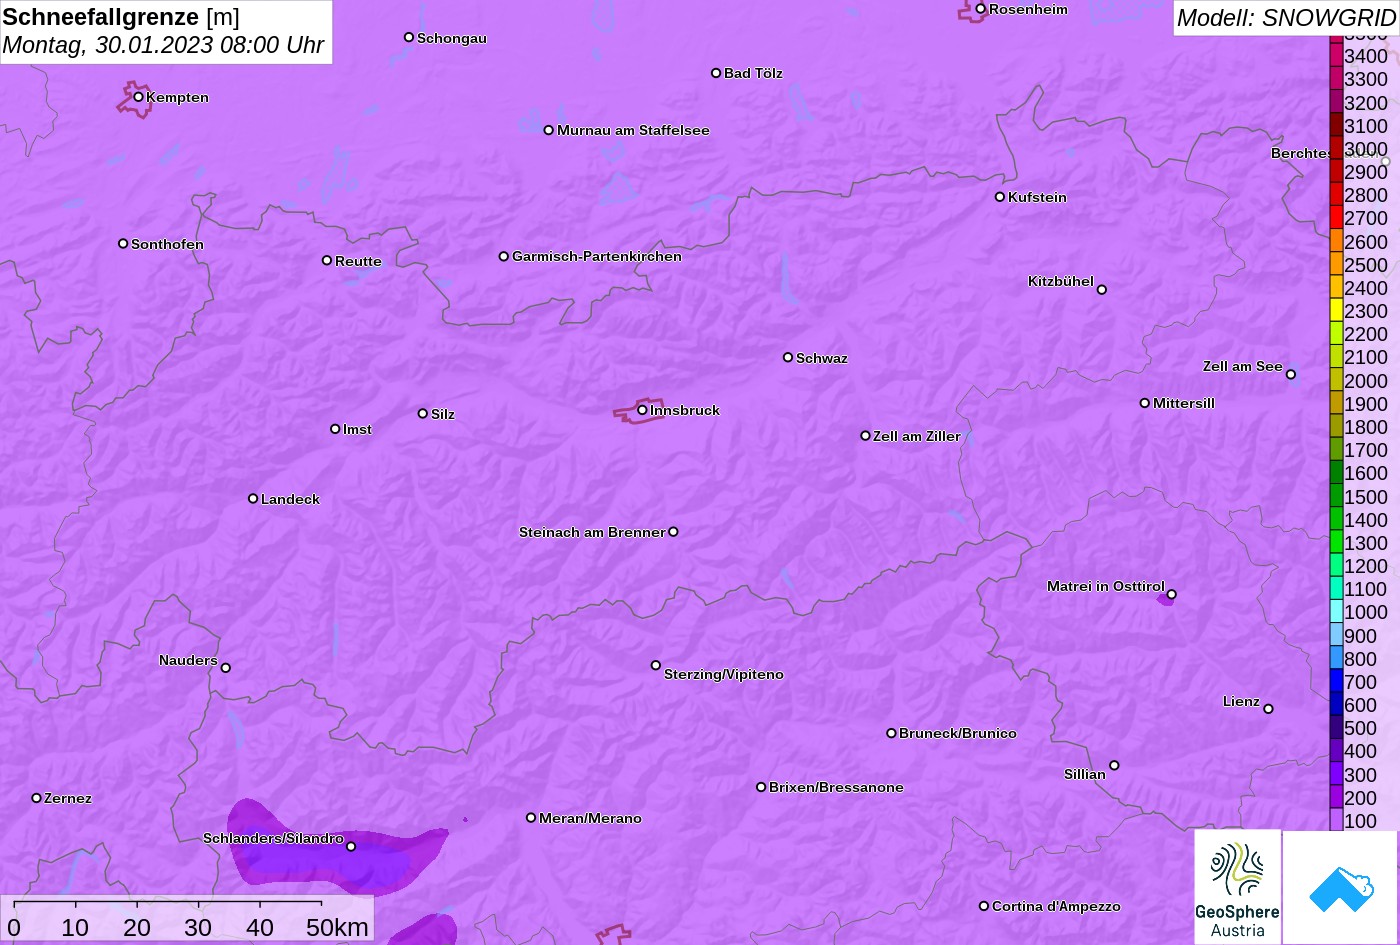Viewport: 1400px width, 945px height.
Task: Click the "Bad Tölz" town label
Action: [x=753, y=73]
